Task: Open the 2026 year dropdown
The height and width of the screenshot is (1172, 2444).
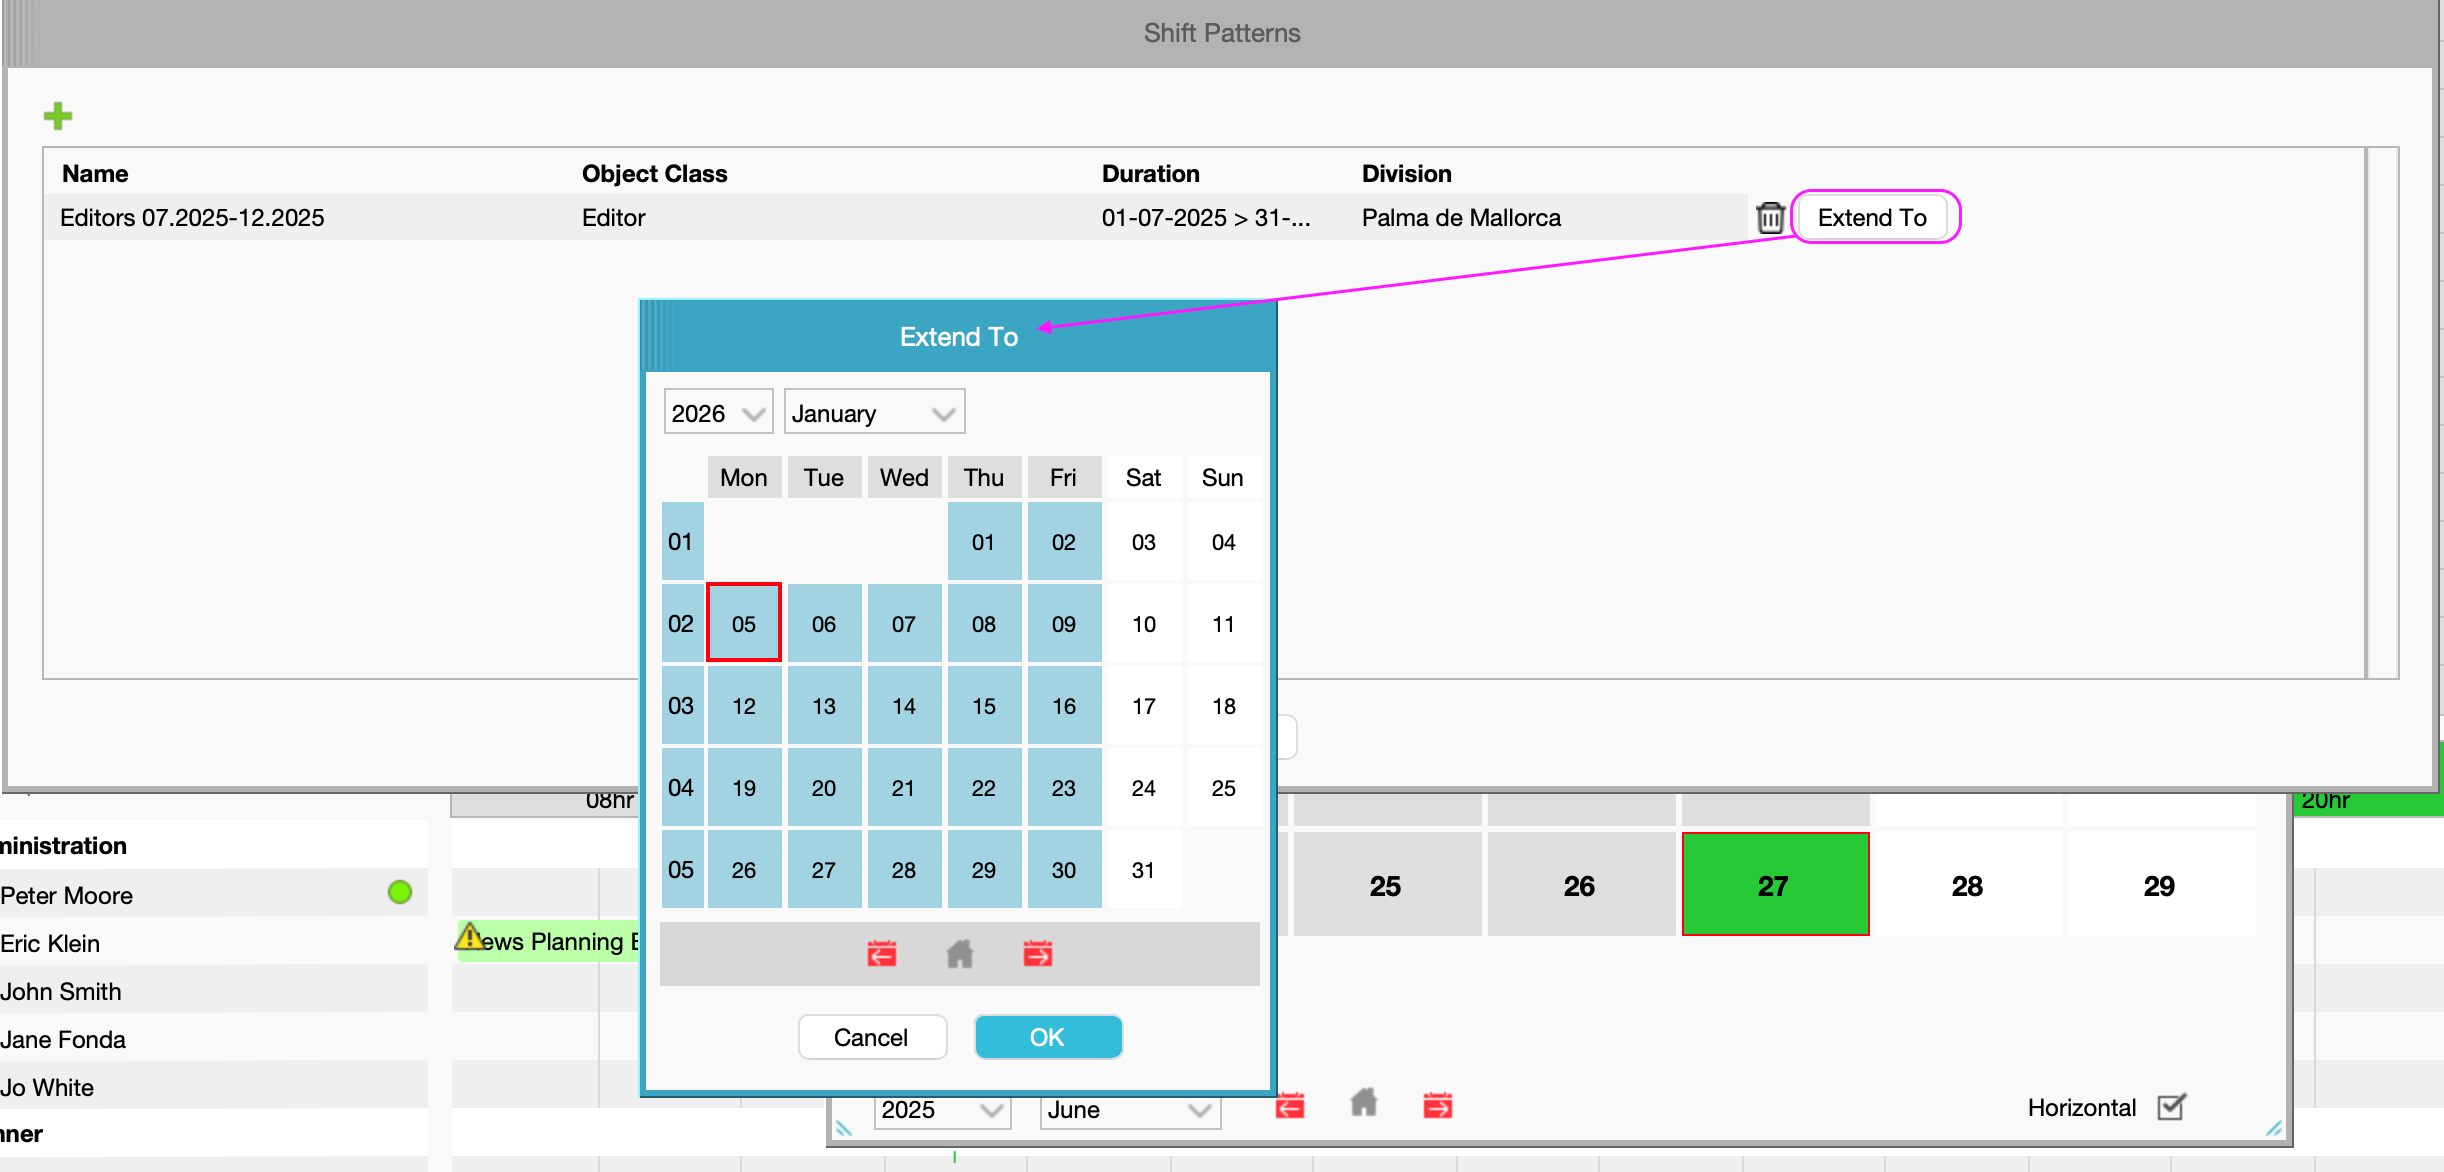Action: click(717, 413)
